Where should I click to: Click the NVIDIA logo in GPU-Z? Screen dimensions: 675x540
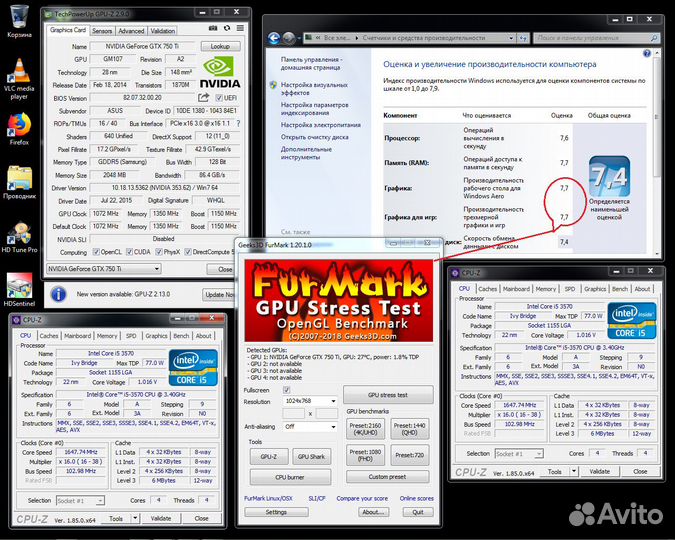point(220,72)
